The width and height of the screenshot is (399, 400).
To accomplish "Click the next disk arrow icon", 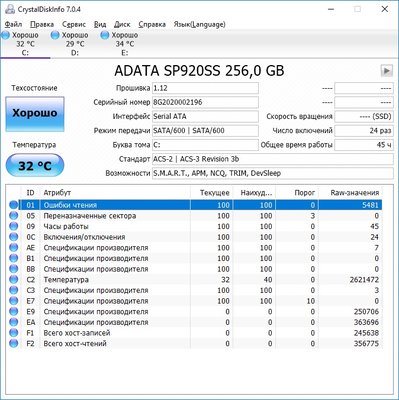I will point(386,71).
